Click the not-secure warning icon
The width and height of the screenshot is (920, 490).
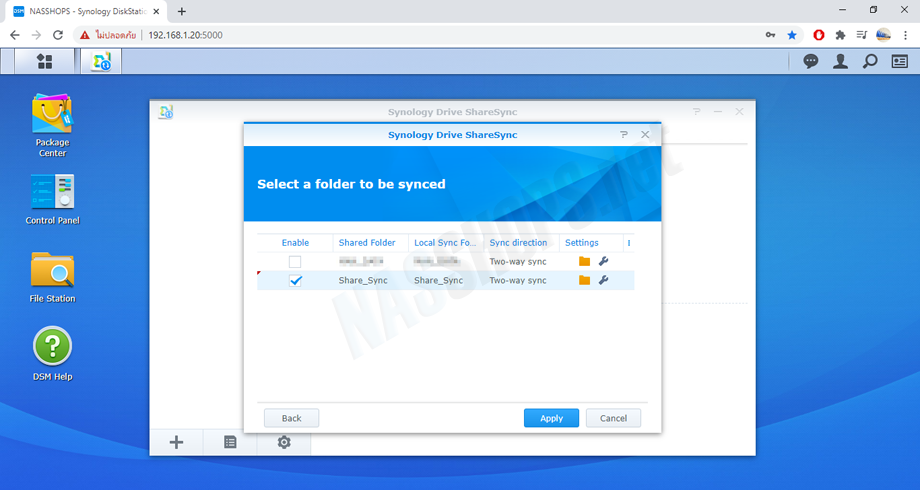85,35
